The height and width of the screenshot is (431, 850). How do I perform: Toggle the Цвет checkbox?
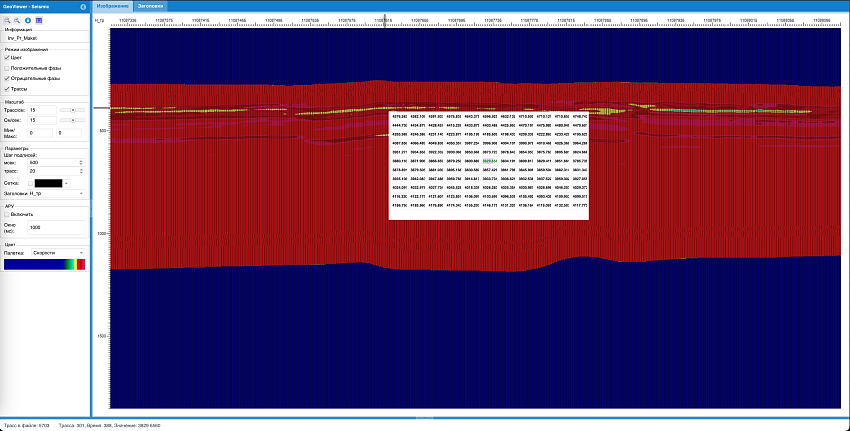(8, 58)
